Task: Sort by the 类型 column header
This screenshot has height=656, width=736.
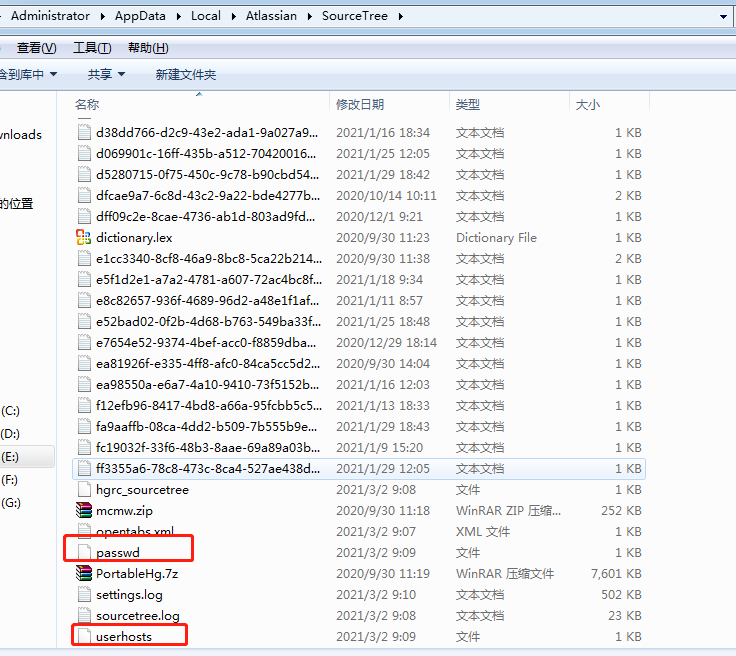Action: click(510, 104)
